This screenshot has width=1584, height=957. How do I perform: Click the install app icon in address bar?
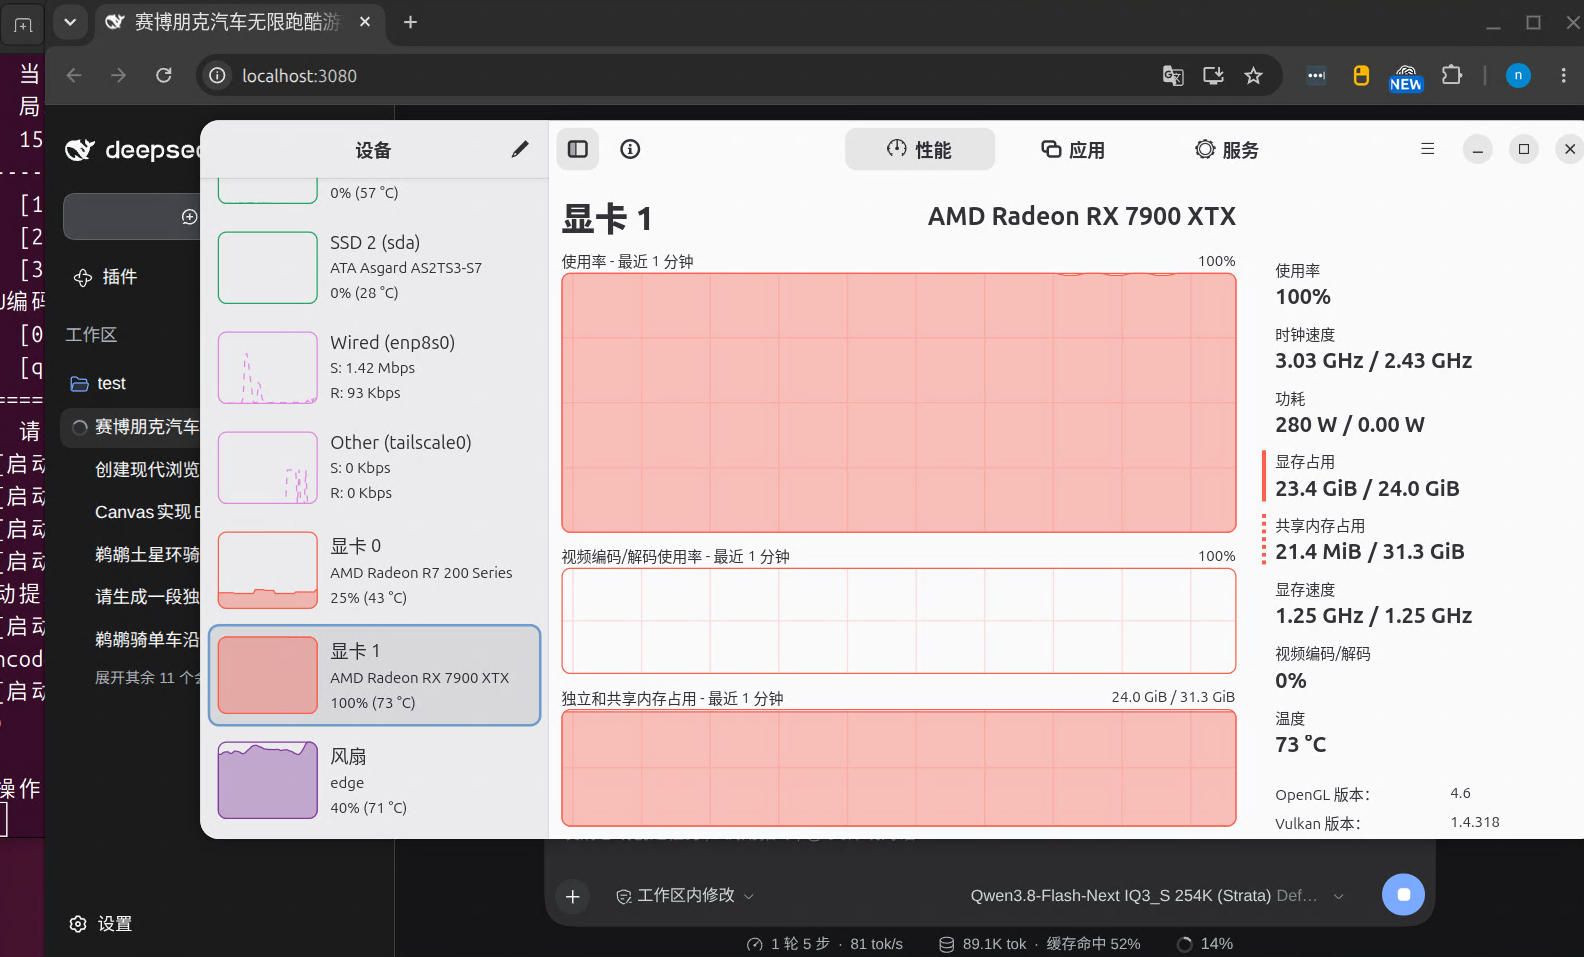(x=1213, y=75)
